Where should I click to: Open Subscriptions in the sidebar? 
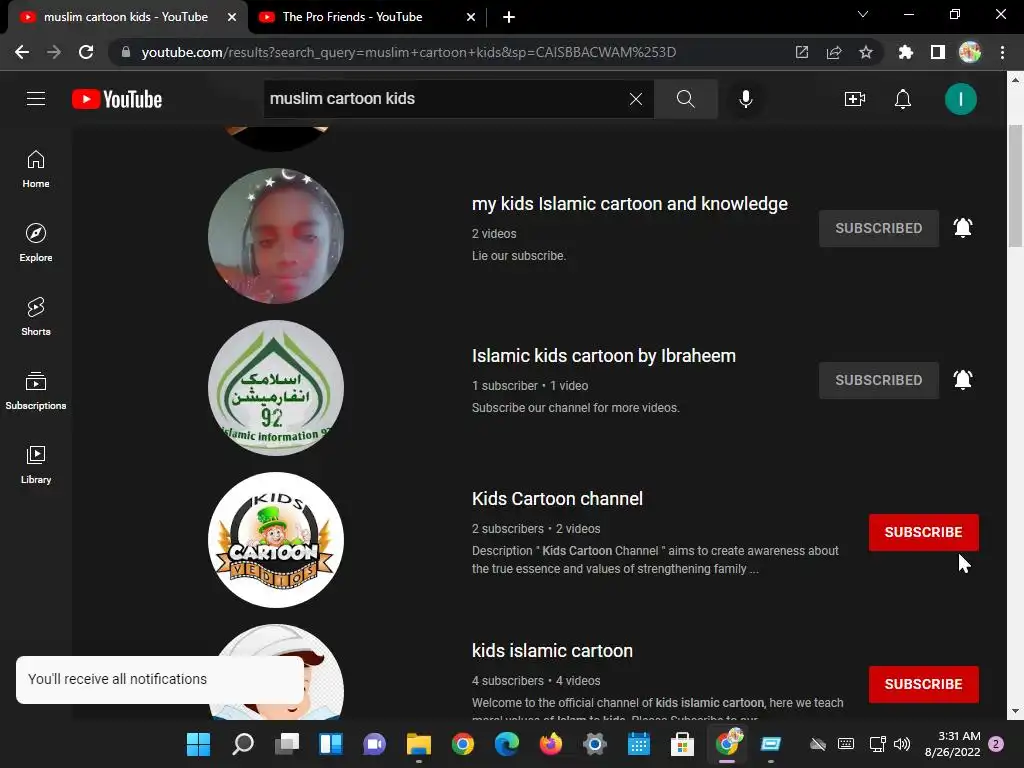coord(36,391)
